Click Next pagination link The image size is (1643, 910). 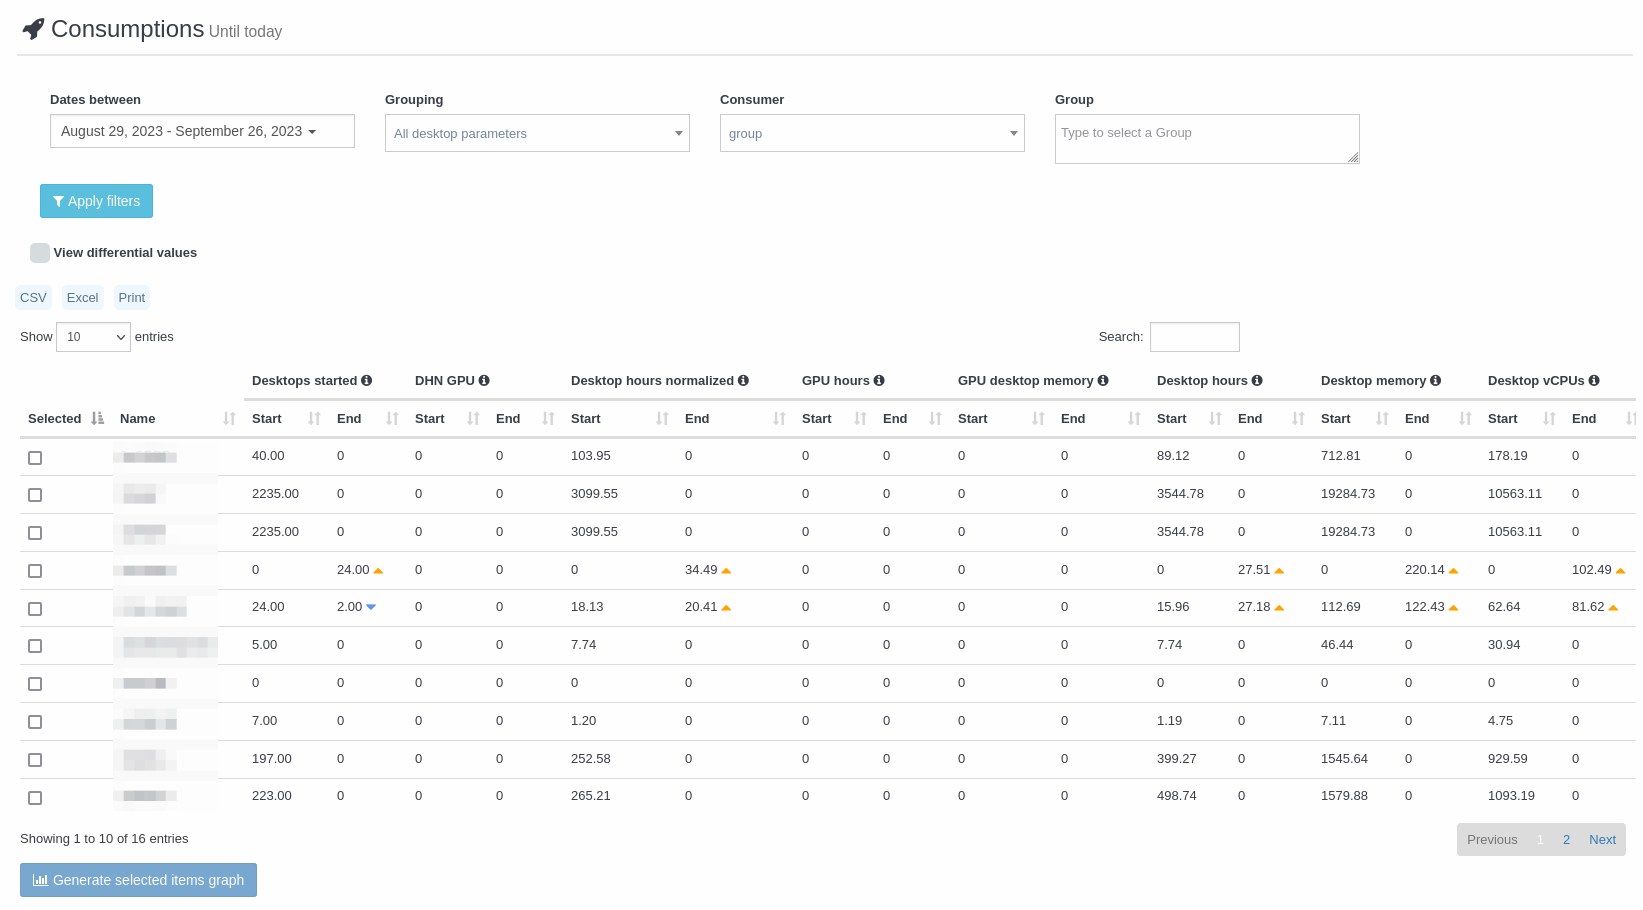click(1602, 840)
